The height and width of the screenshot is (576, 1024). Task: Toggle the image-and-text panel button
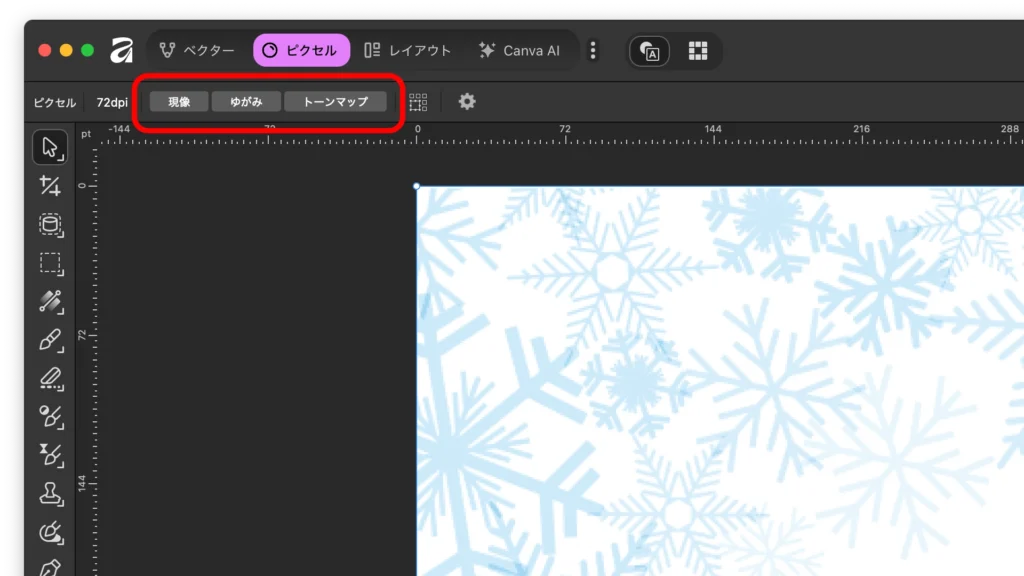tap(649, 51)
